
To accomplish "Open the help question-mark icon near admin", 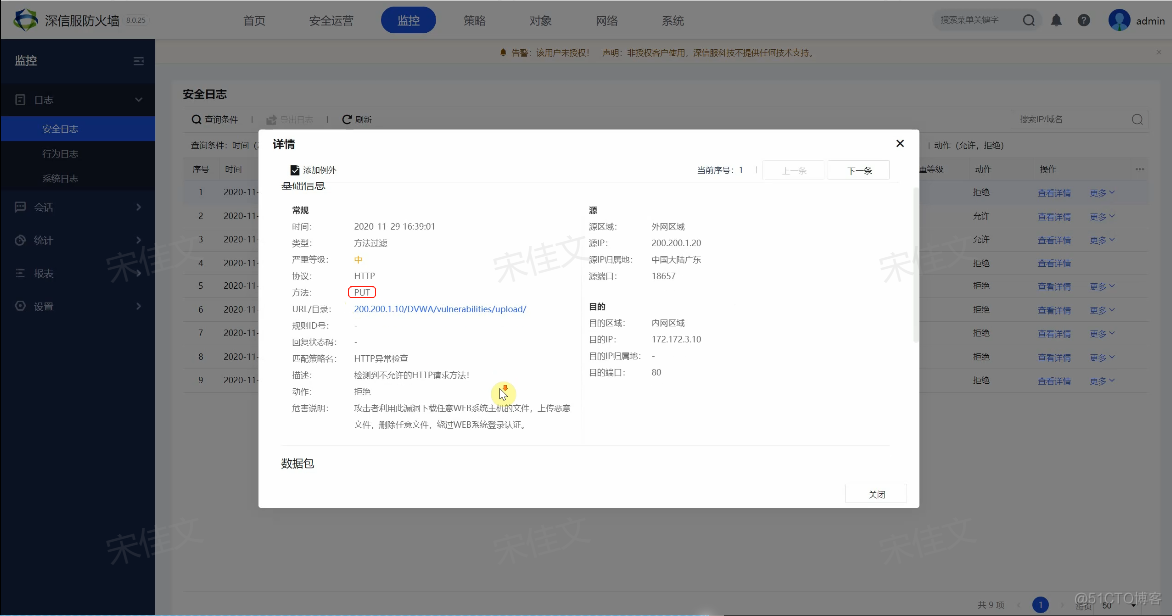I will [x=1083, y=19].
